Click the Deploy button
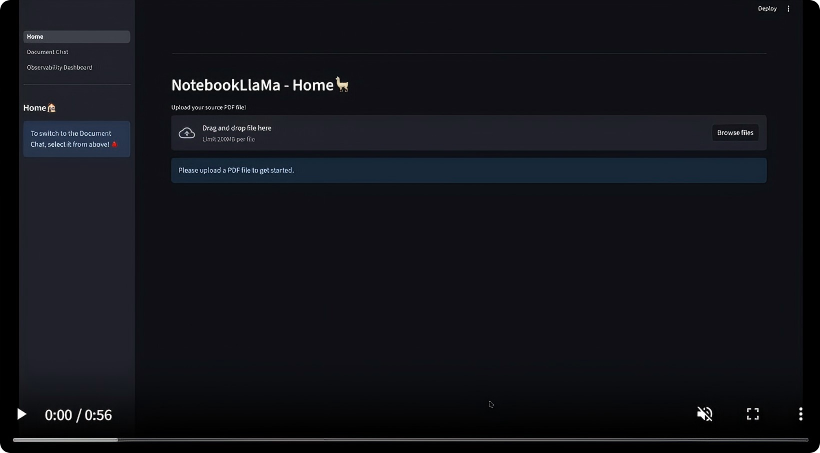Screen dimensions: 820x453 tap(767, 9)
